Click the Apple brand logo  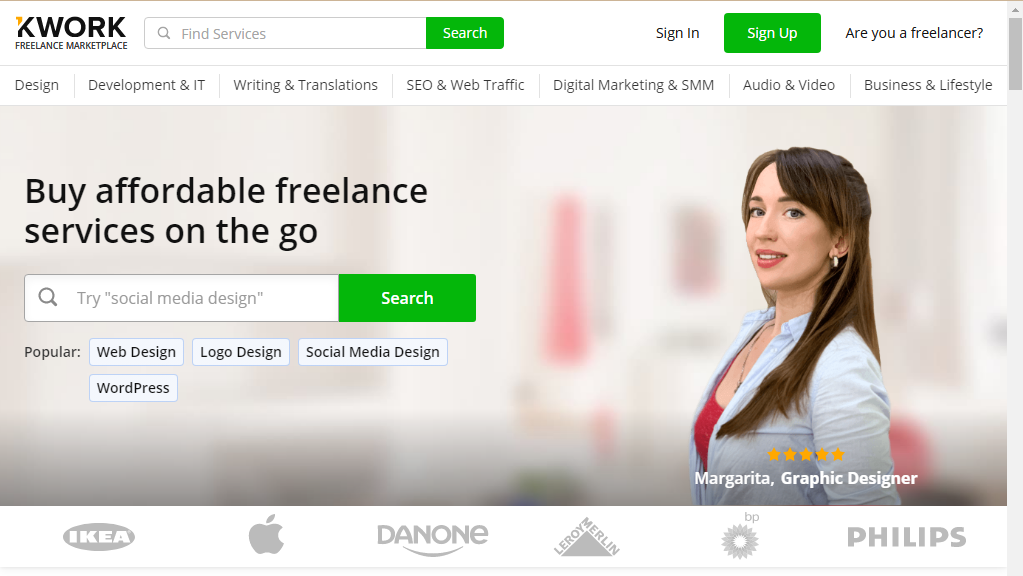point(266,534)
